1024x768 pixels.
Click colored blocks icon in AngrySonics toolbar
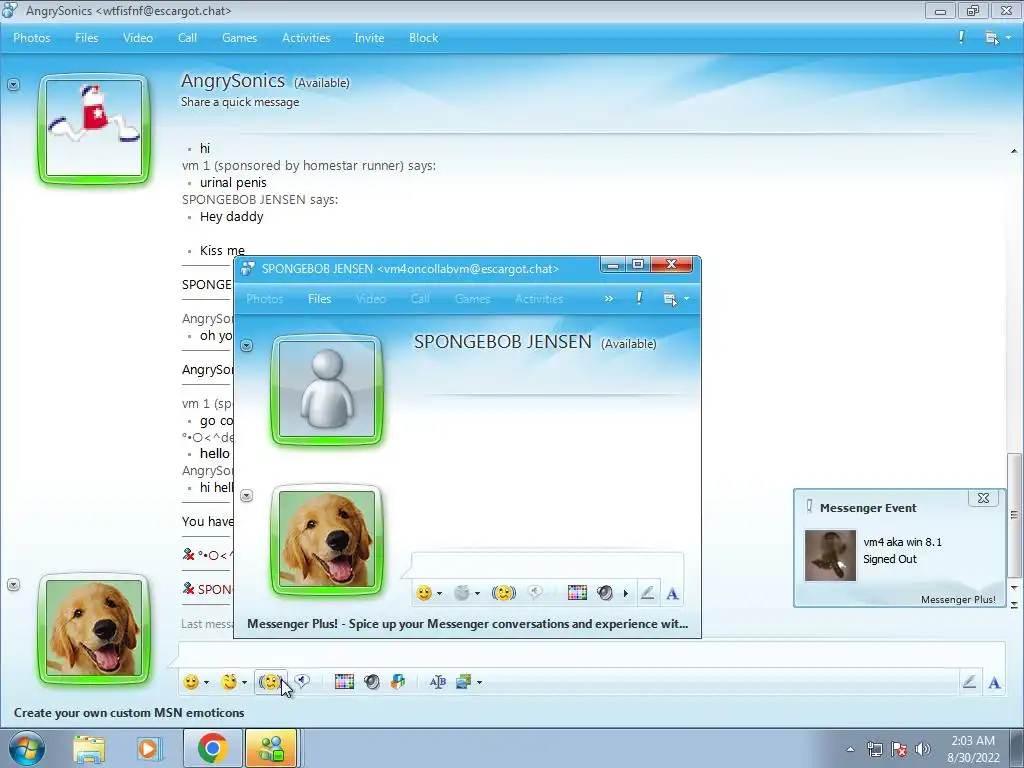[398, 682]
